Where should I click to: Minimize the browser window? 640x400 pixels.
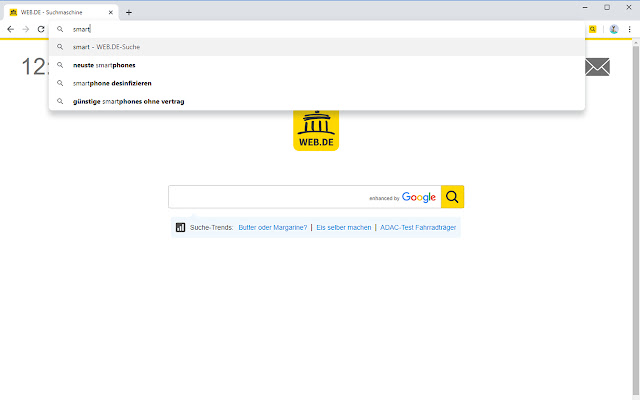585,7
